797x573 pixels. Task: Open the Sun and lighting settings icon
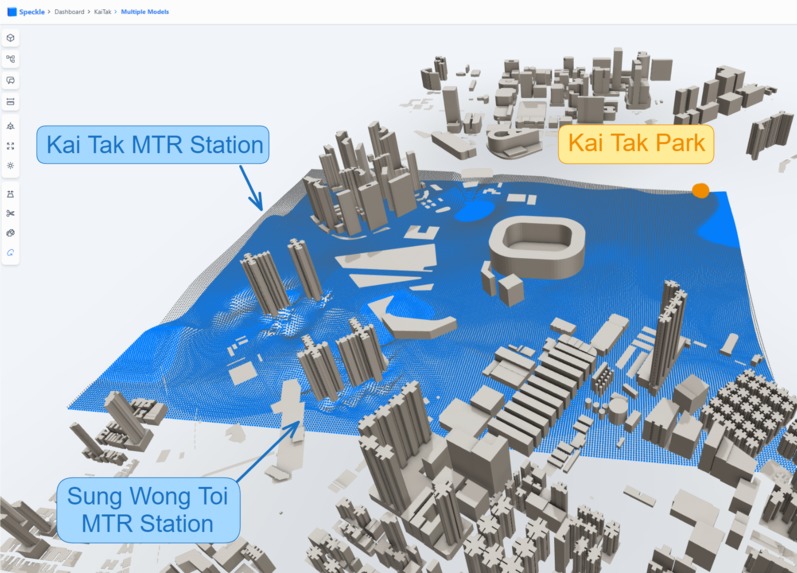(10, 166)
